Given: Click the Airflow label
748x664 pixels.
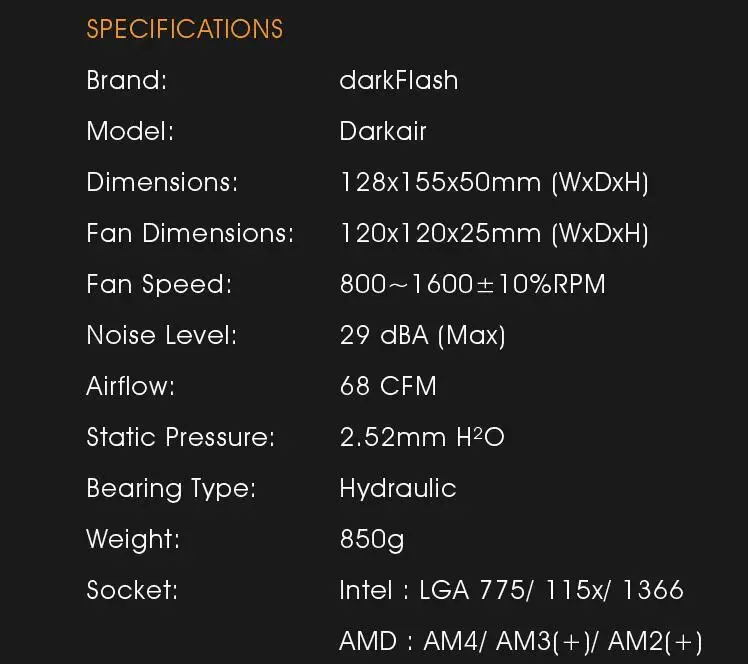Looking at the screenshot, I should (130, 386).
